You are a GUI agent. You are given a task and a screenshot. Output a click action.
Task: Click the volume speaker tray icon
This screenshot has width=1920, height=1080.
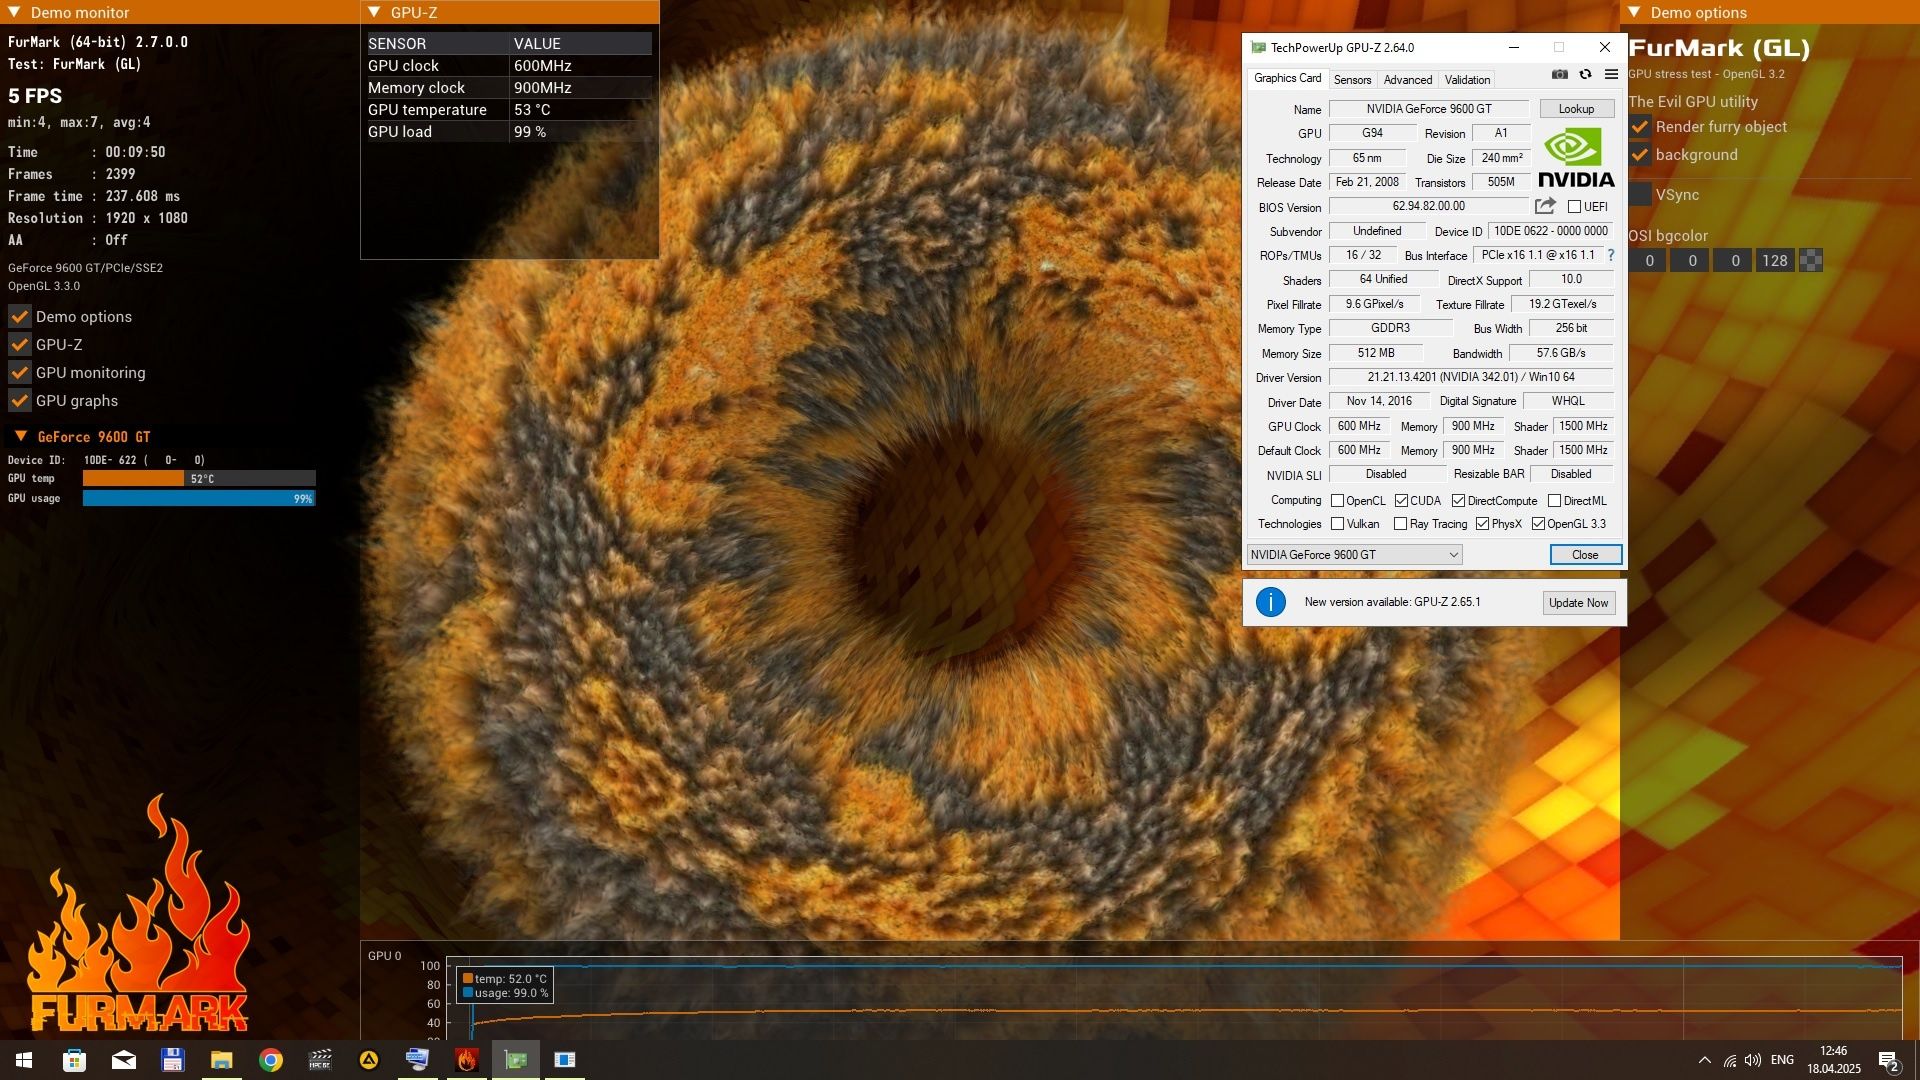pyautogui.click(x=1753, y=1060)
